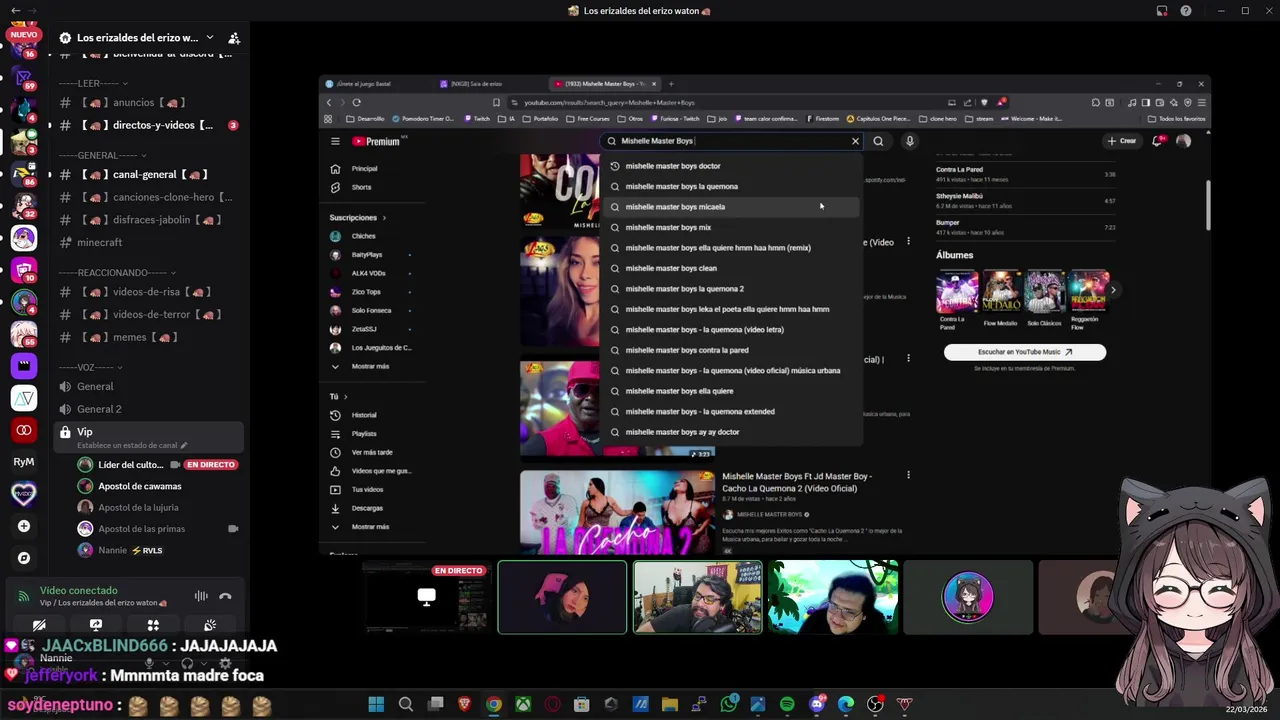Open OBS Studio from the taskbar
Screen dimensions: 1280x720
(x=875, y=705)
